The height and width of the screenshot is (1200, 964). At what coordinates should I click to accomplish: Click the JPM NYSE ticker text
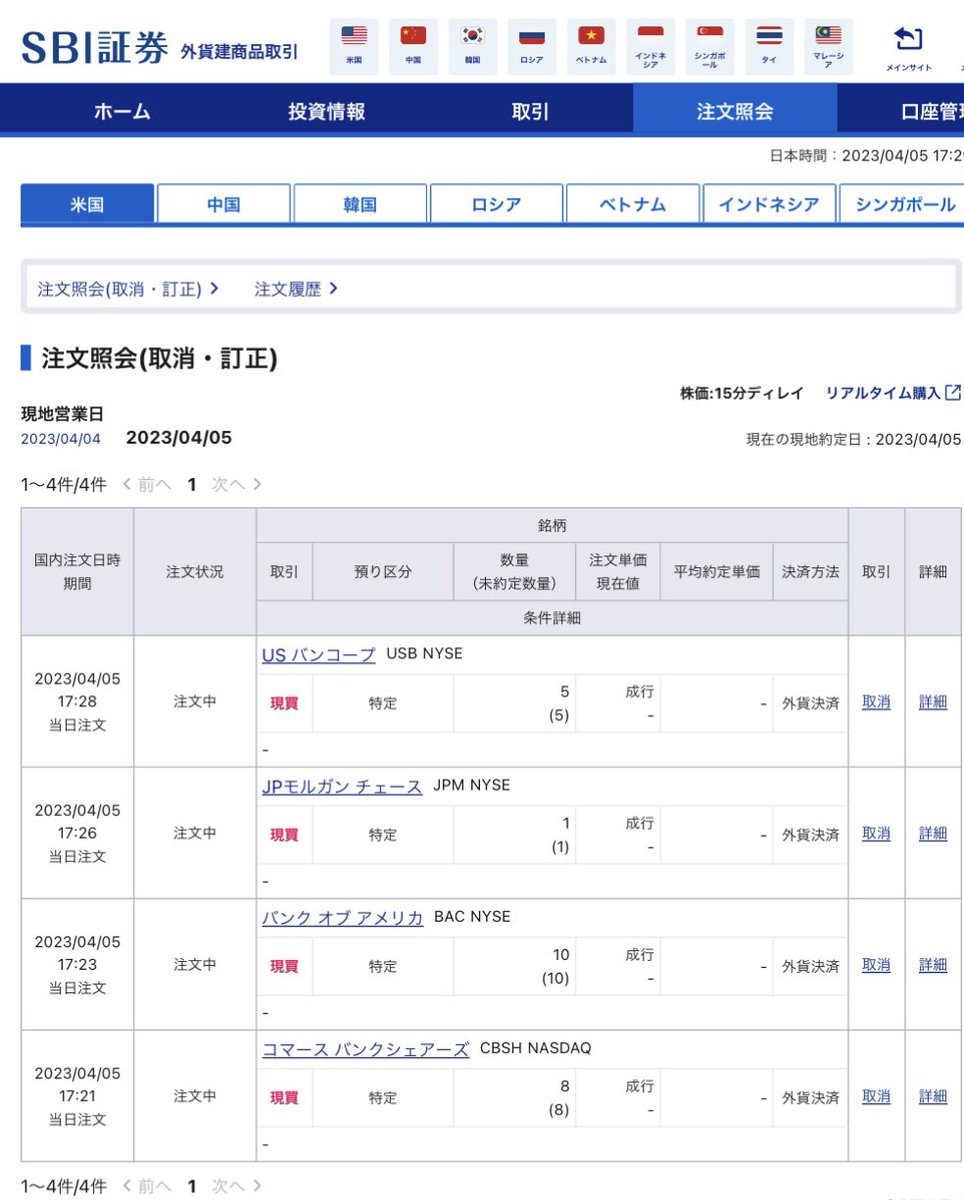[x=471, y=785]
